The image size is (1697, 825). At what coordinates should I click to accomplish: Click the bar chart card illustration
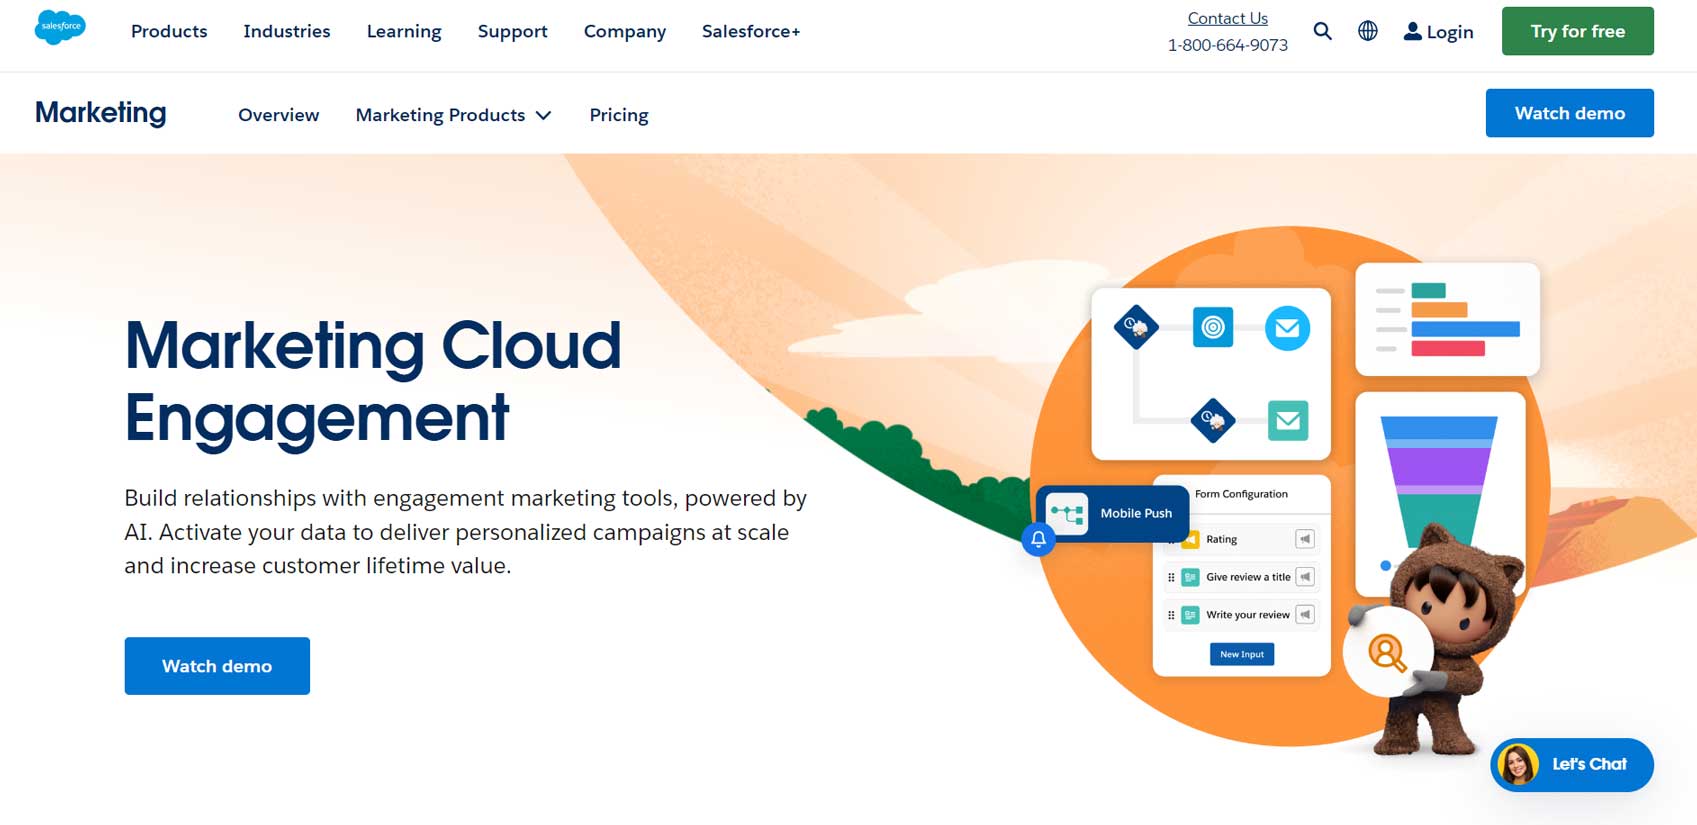pyautogui.click(x=1447, y=319)
